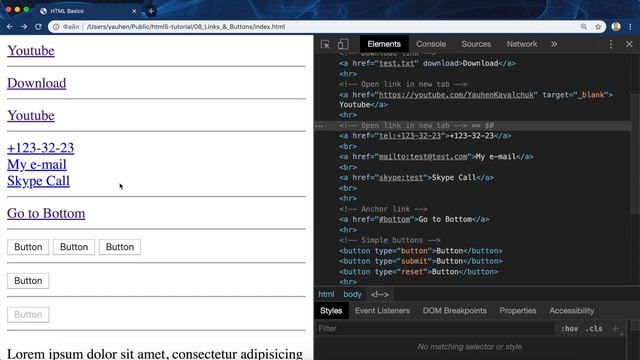Click the first Youtube link on page

31,51
